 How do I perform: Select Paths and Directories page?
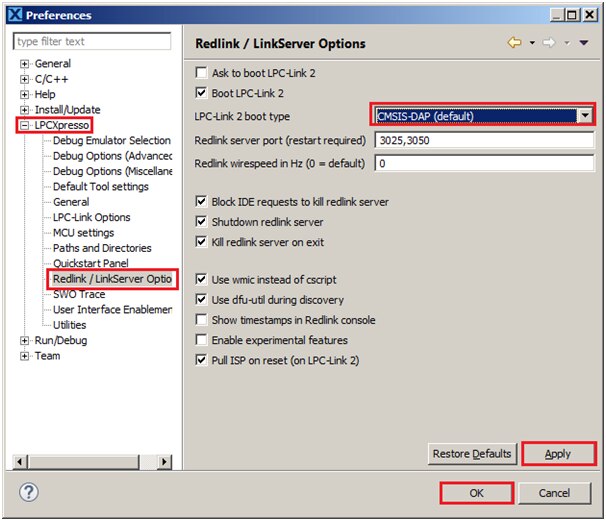pos(102,248)
